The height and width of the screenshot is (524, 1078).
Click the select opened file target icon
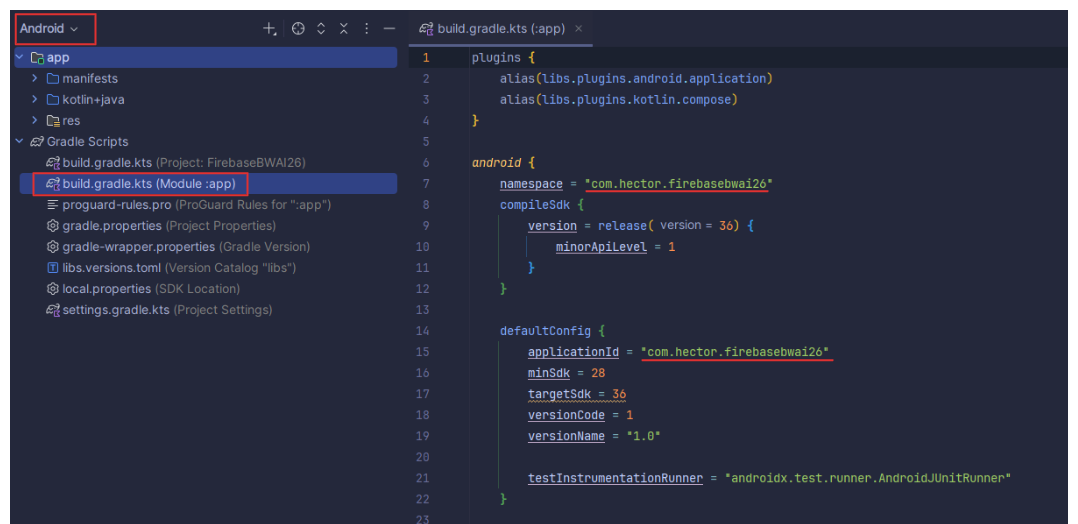coord(298,29)
